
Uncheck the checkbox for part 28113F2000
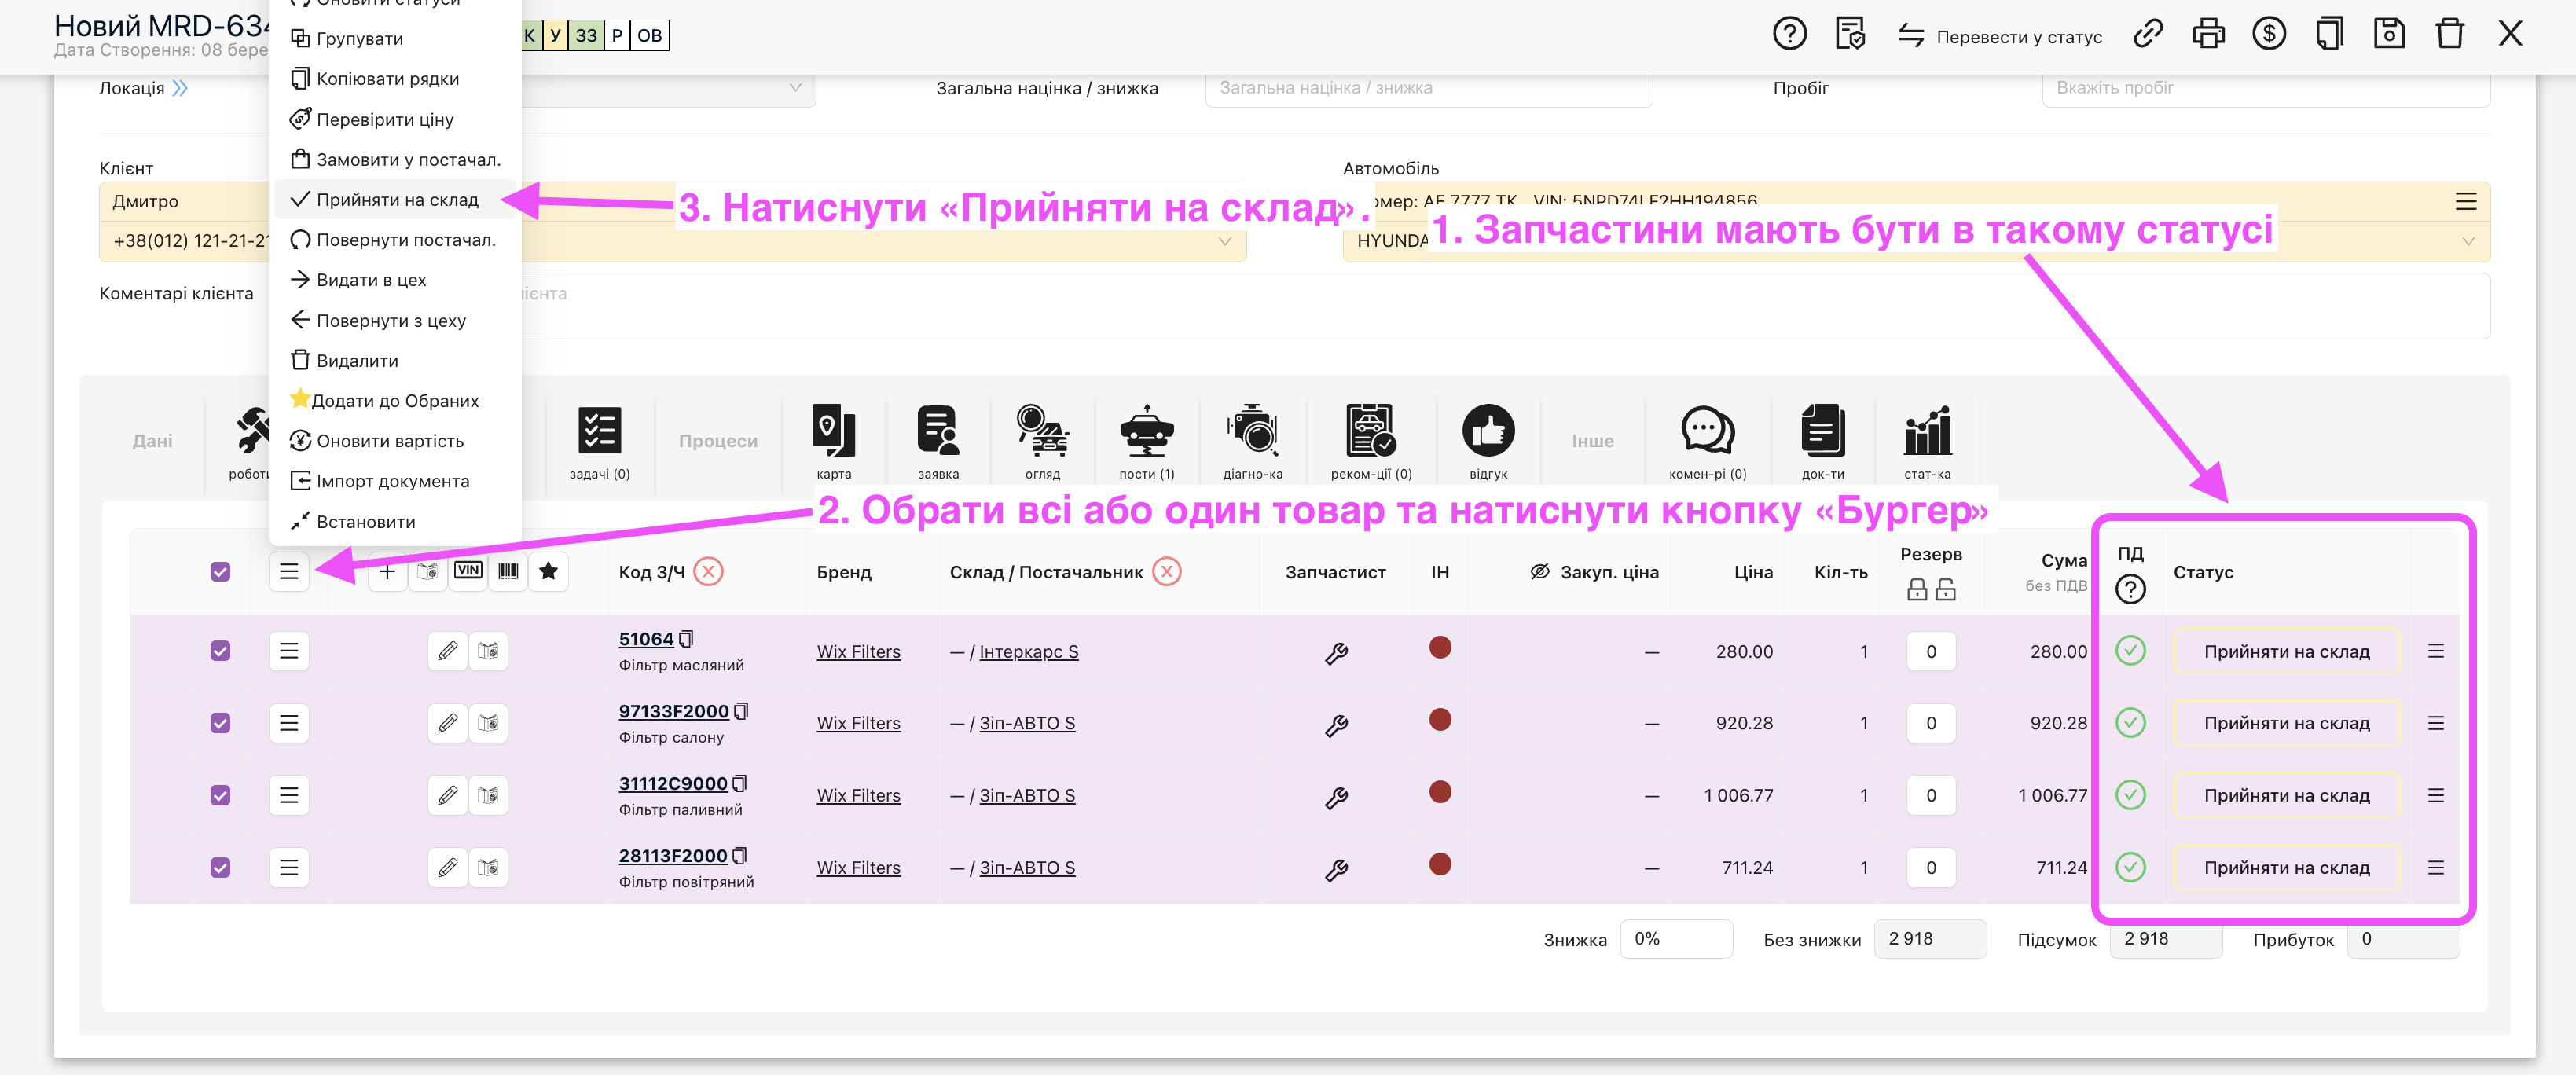[x=220, y=868]
